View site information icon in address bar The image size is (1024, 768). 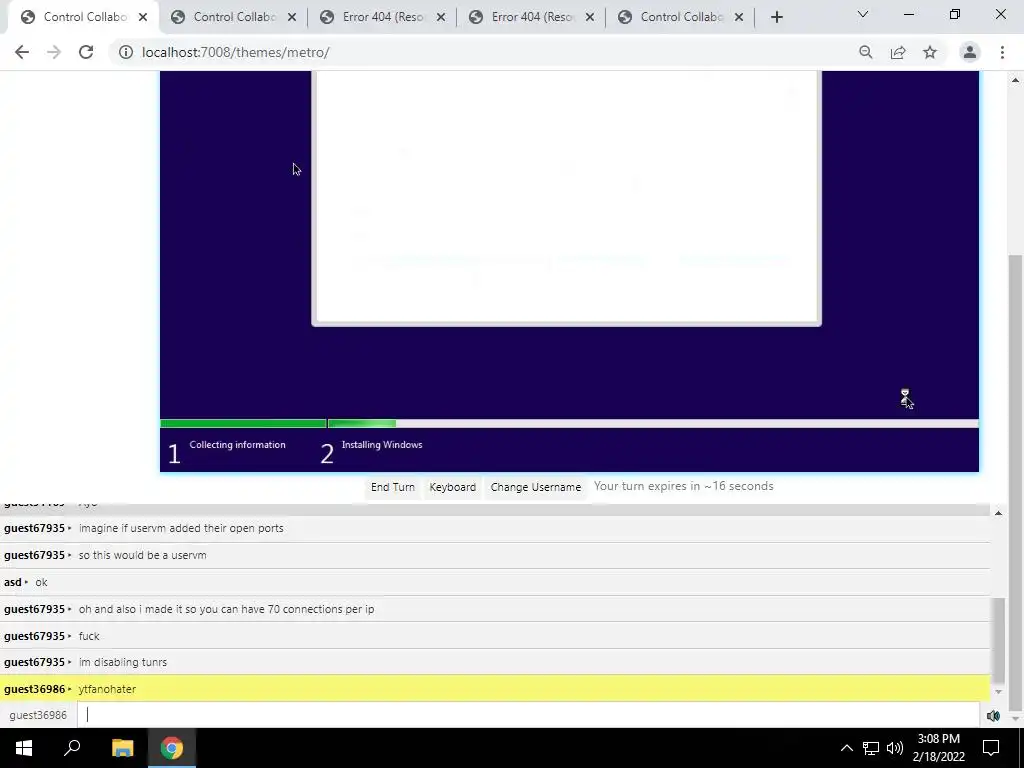[125, 52]
